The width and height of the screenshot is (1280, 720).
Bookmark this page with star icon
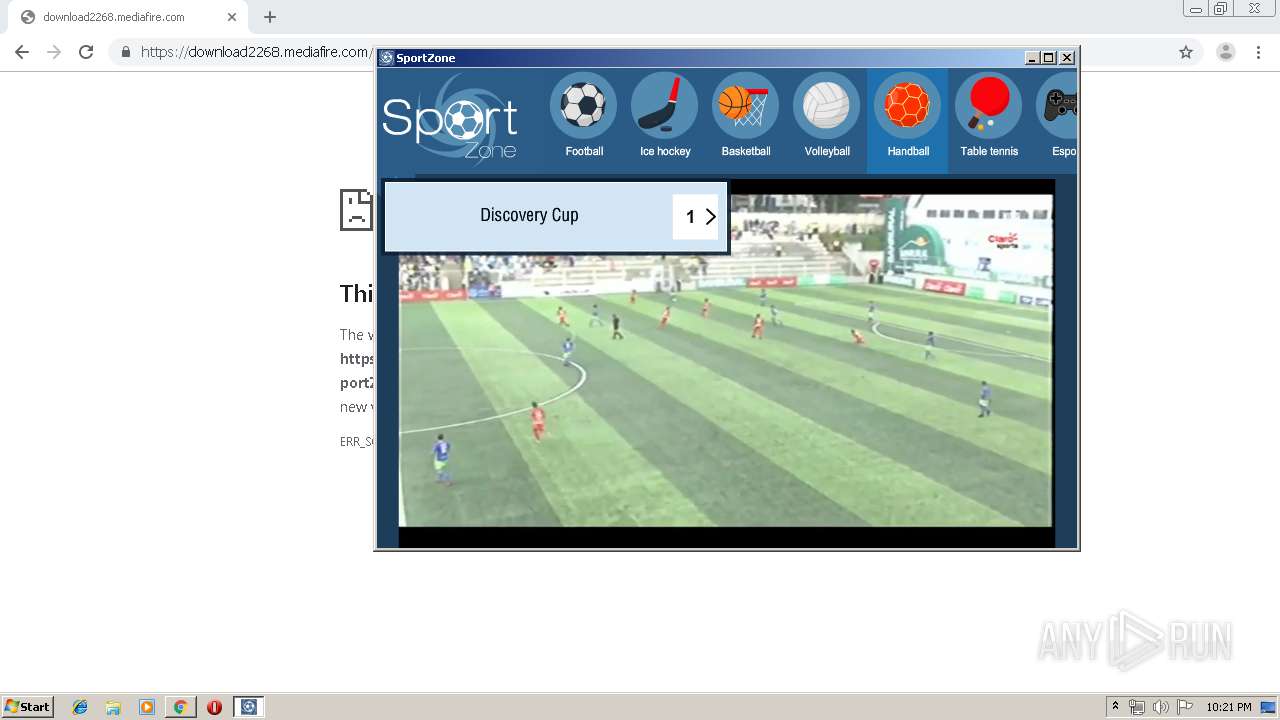coord(1186,52)
